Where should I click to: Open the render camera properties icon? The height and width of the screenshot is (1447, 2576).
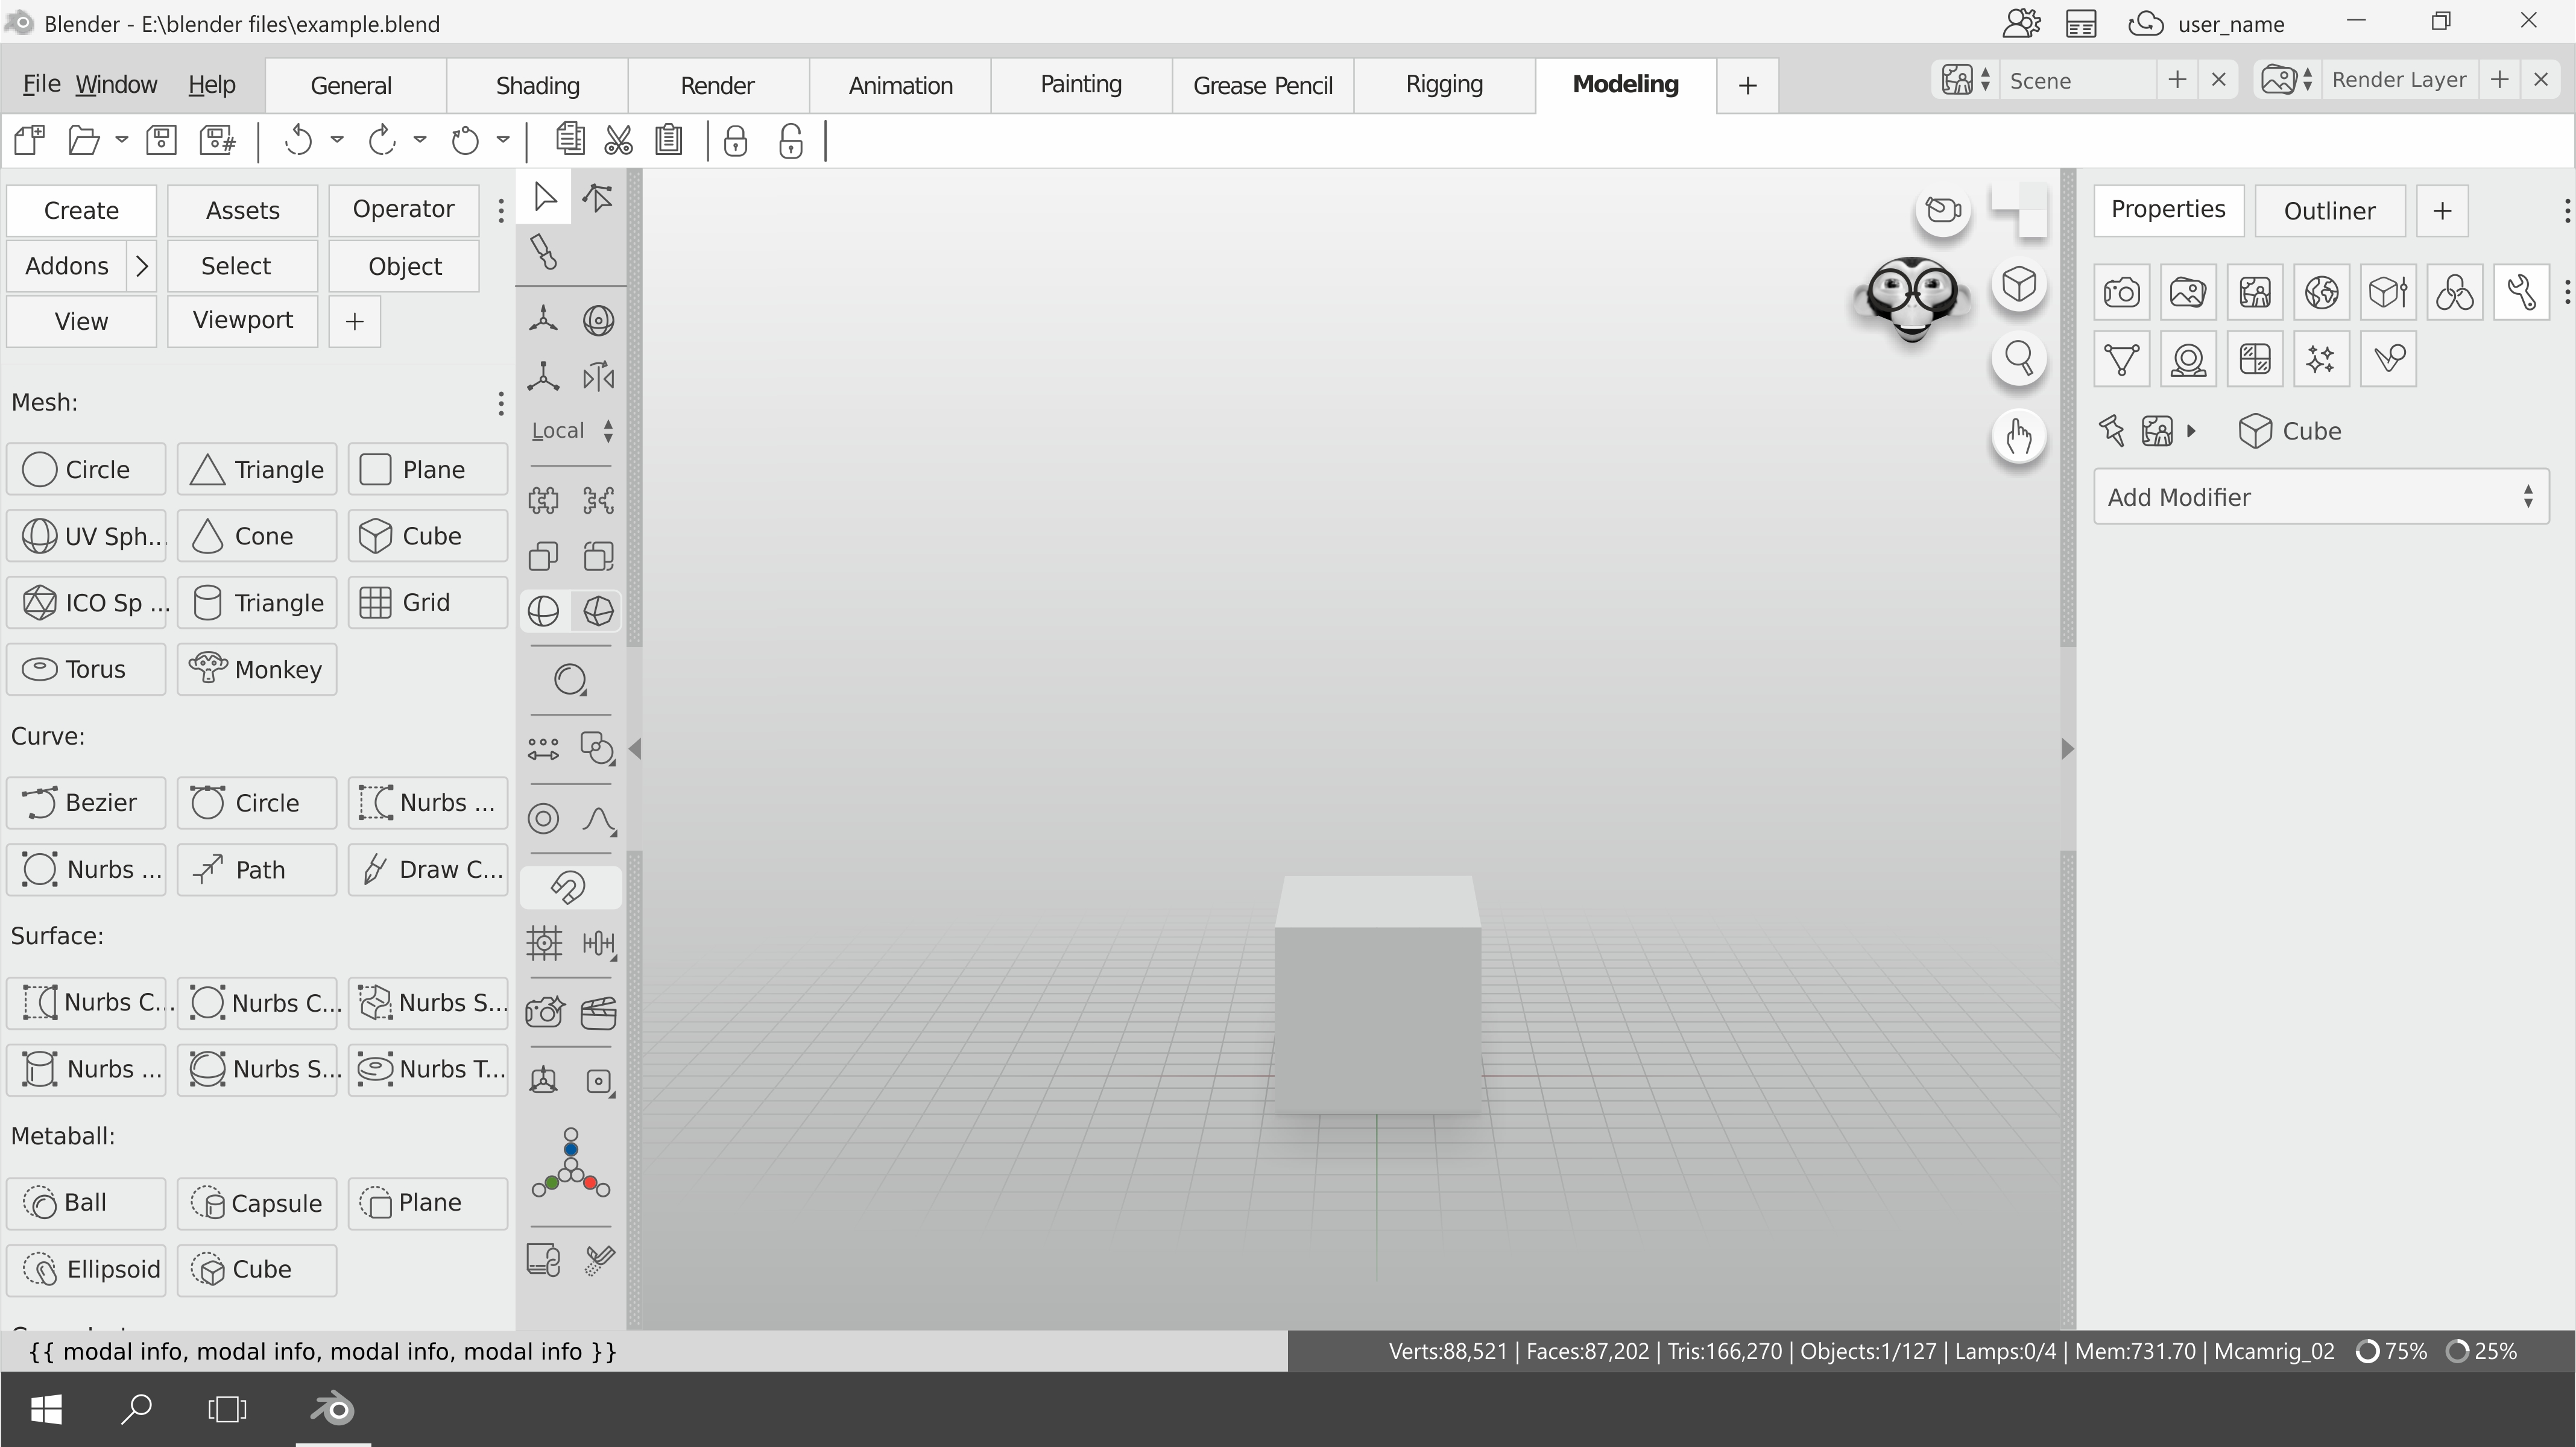click(2121, 292)
